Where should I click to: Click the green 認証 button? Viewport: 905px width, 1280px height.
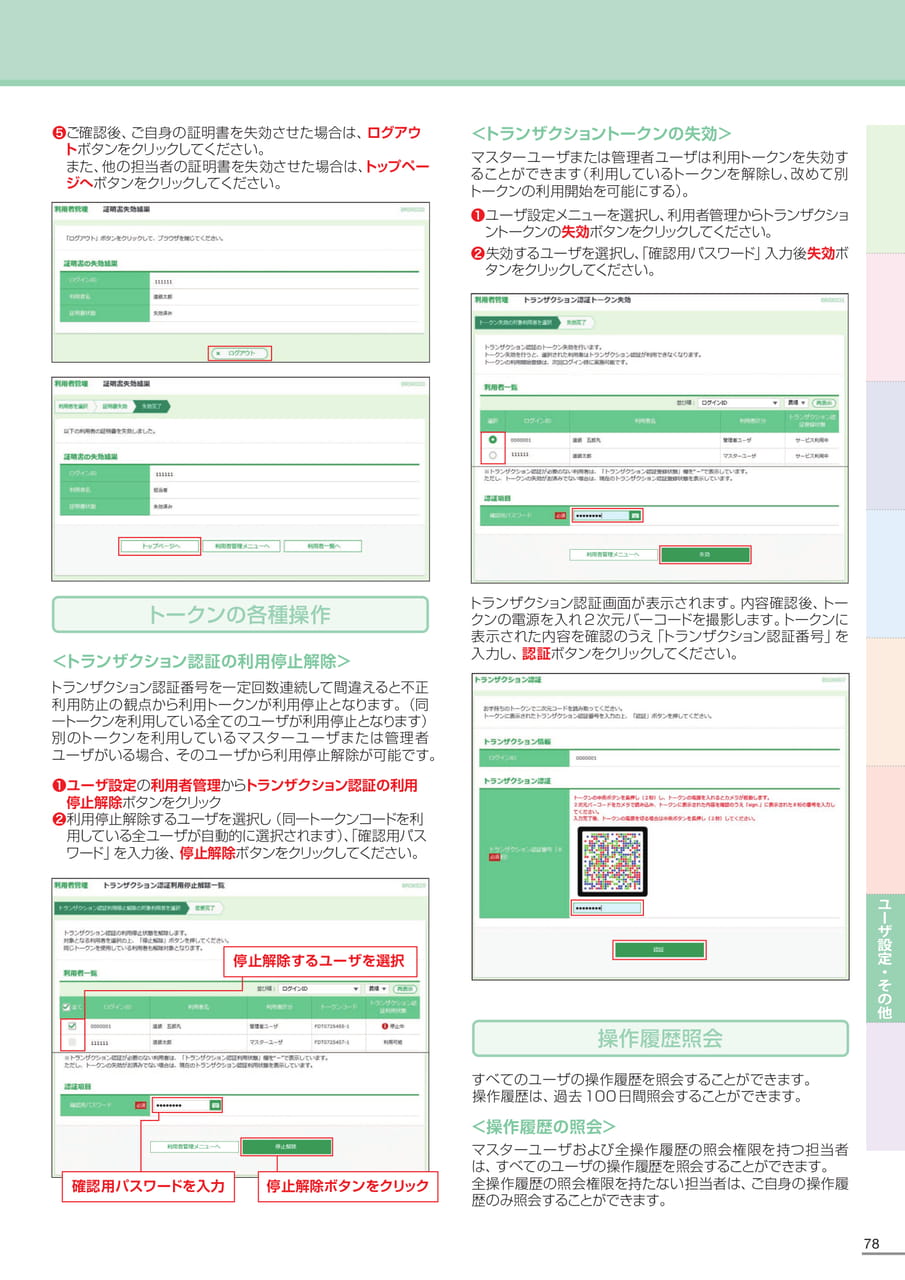tap(661, 949)
